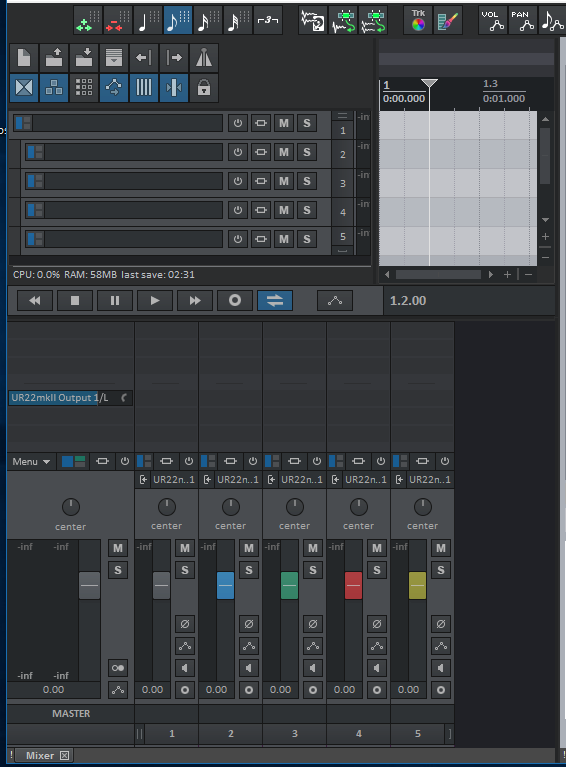Create a new project file
Screen dimensions: 566x767
pyautogui.click(x=24, y=58)
